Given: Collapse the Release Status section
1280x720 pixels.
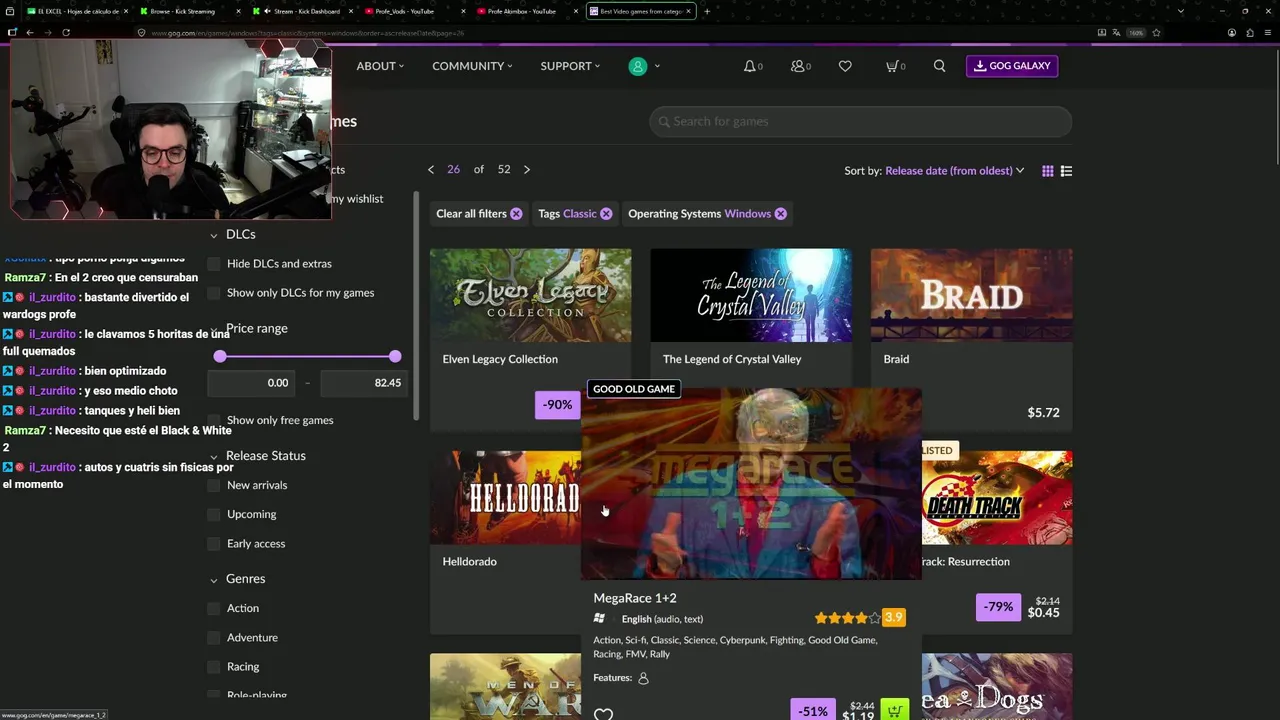Looking at the screenshot, I should point(214,456).
